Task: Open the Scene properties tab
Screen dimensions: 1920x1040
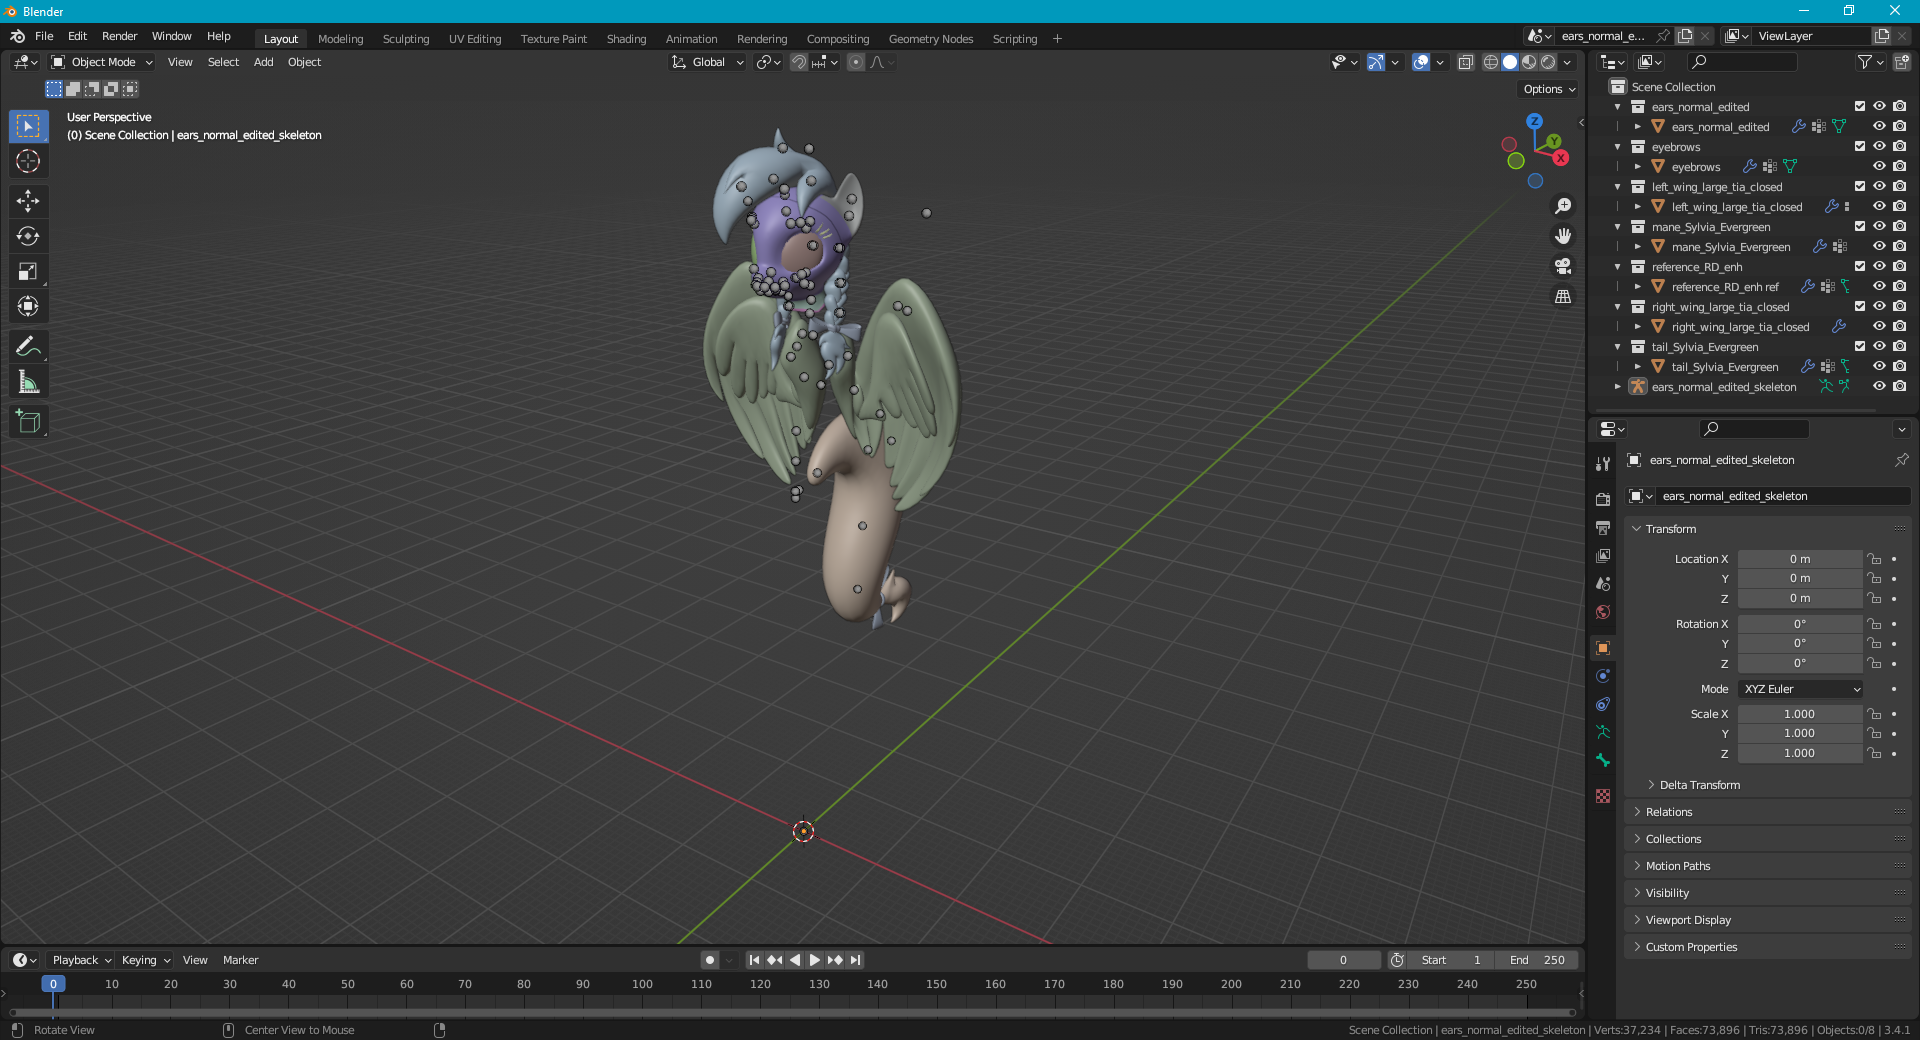Action: [1603, 583]
